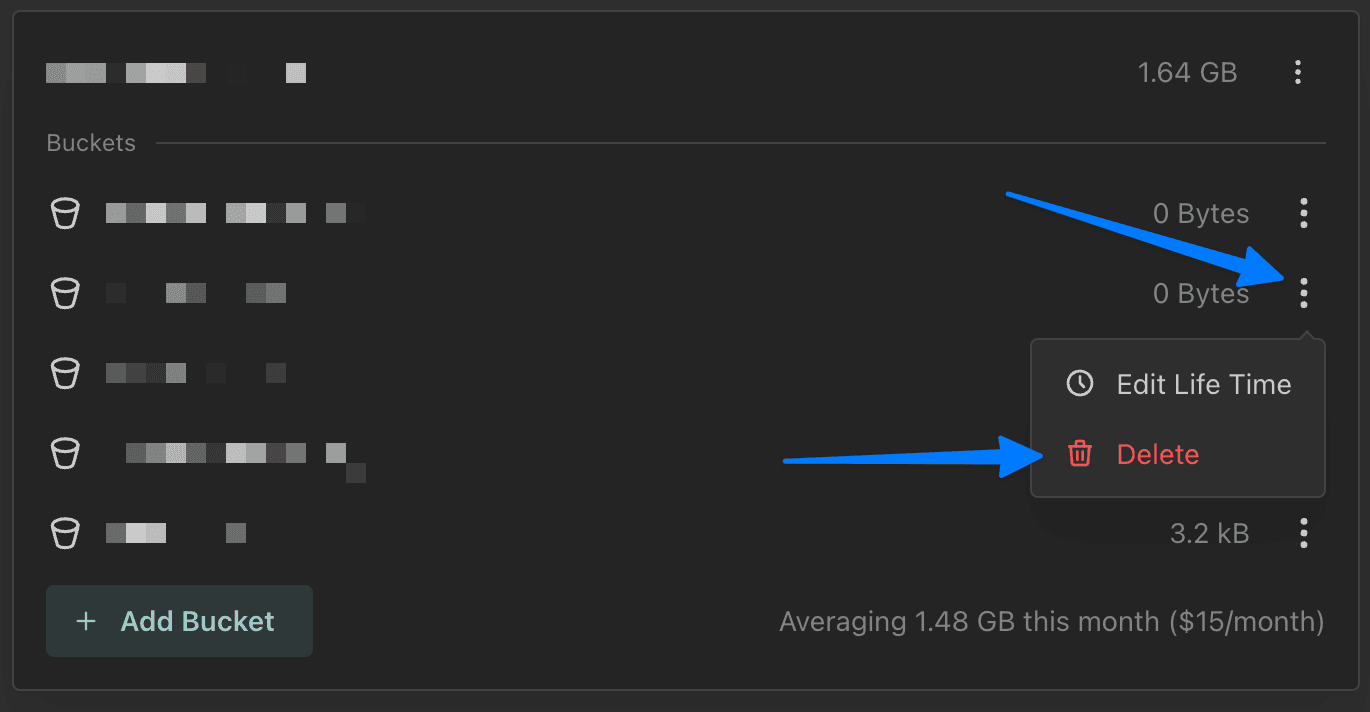Click the blurred name of the top storage item
Viewport: 1370px width, 712px height.
click(176, 73)
